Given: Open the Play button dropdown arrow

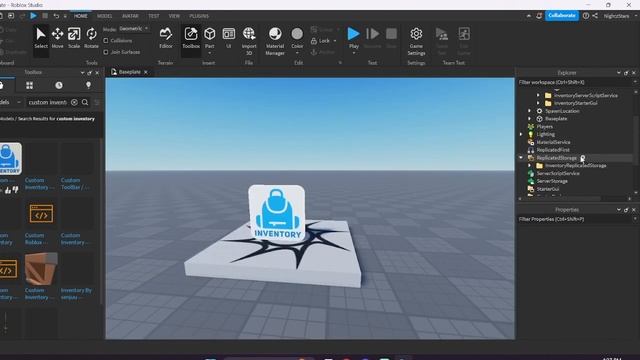Looking at the screenshot, I should click(353, 53).
